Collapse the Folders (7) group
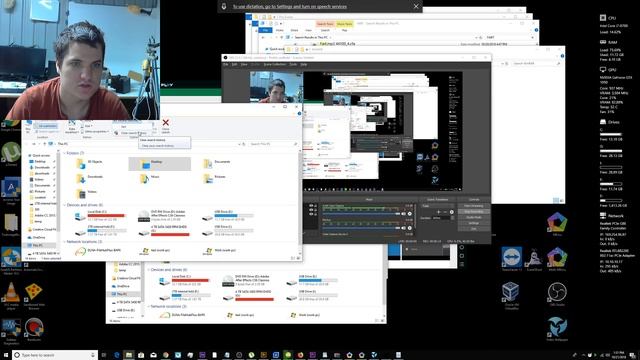This screenshot has width=640, height=360. point(64,153)
